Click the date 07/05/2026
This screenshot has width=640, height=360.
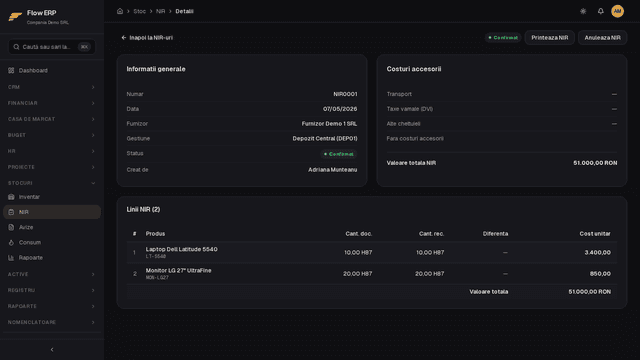[340, 109]
